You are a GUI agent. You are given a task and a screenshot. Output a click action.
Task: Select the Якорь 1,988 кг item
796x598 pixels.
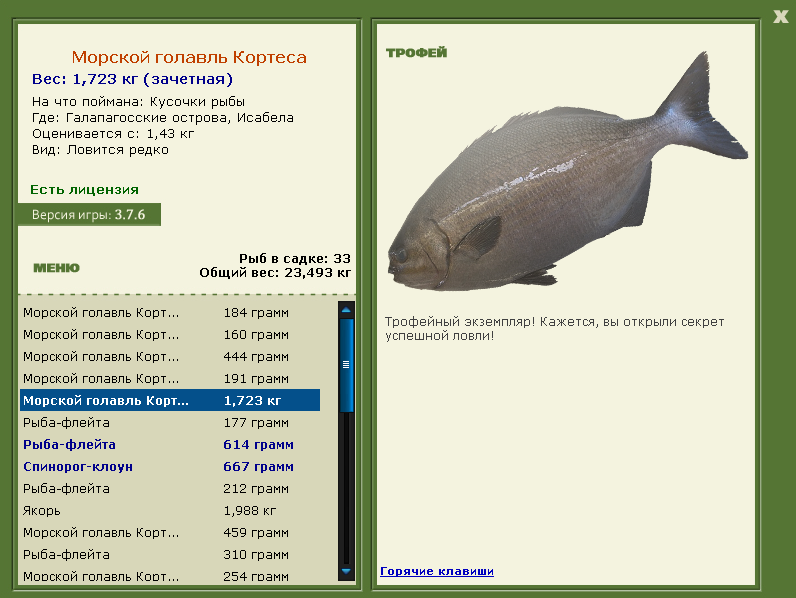click(x=170, y=511)
